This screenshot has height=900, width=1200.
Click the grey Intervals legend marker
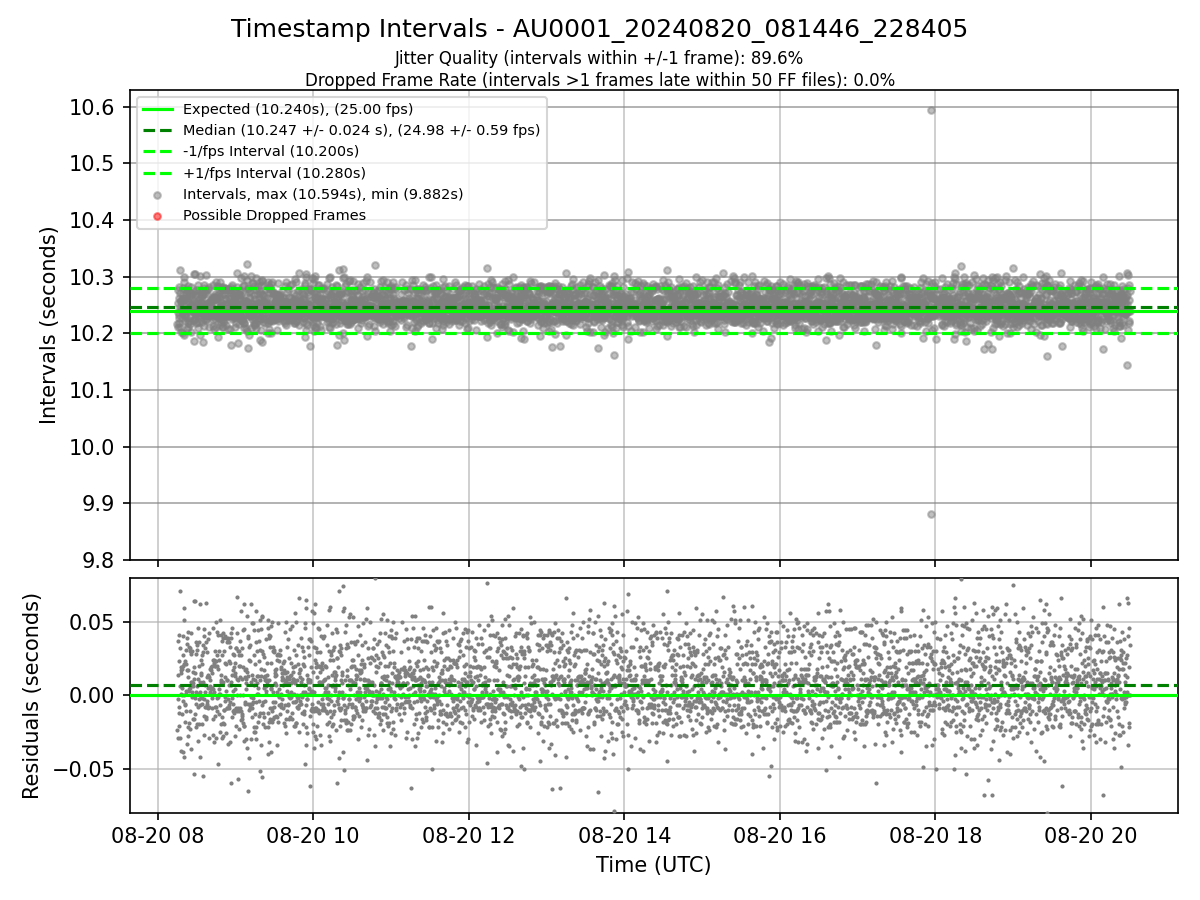pyautogui.click(x=157, y=195)
